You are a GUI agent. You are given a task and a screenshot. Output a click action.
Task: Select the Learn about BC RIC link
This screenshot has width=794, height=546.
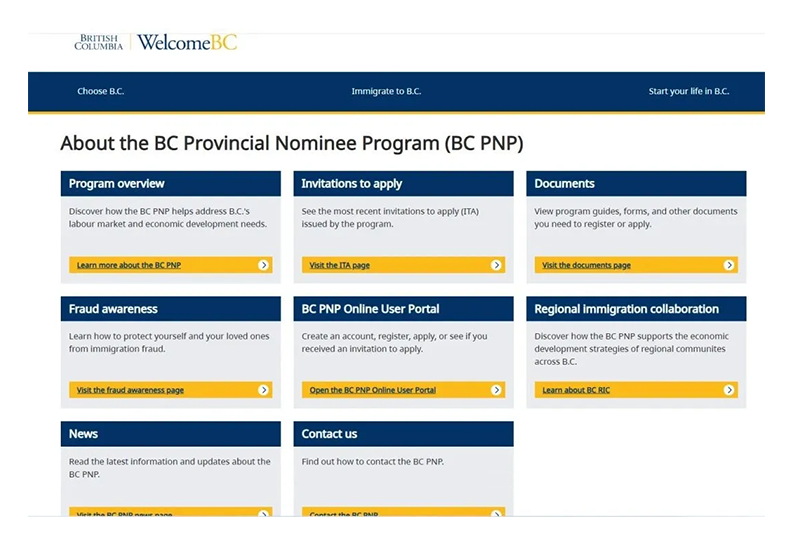(x=575, y=390)
